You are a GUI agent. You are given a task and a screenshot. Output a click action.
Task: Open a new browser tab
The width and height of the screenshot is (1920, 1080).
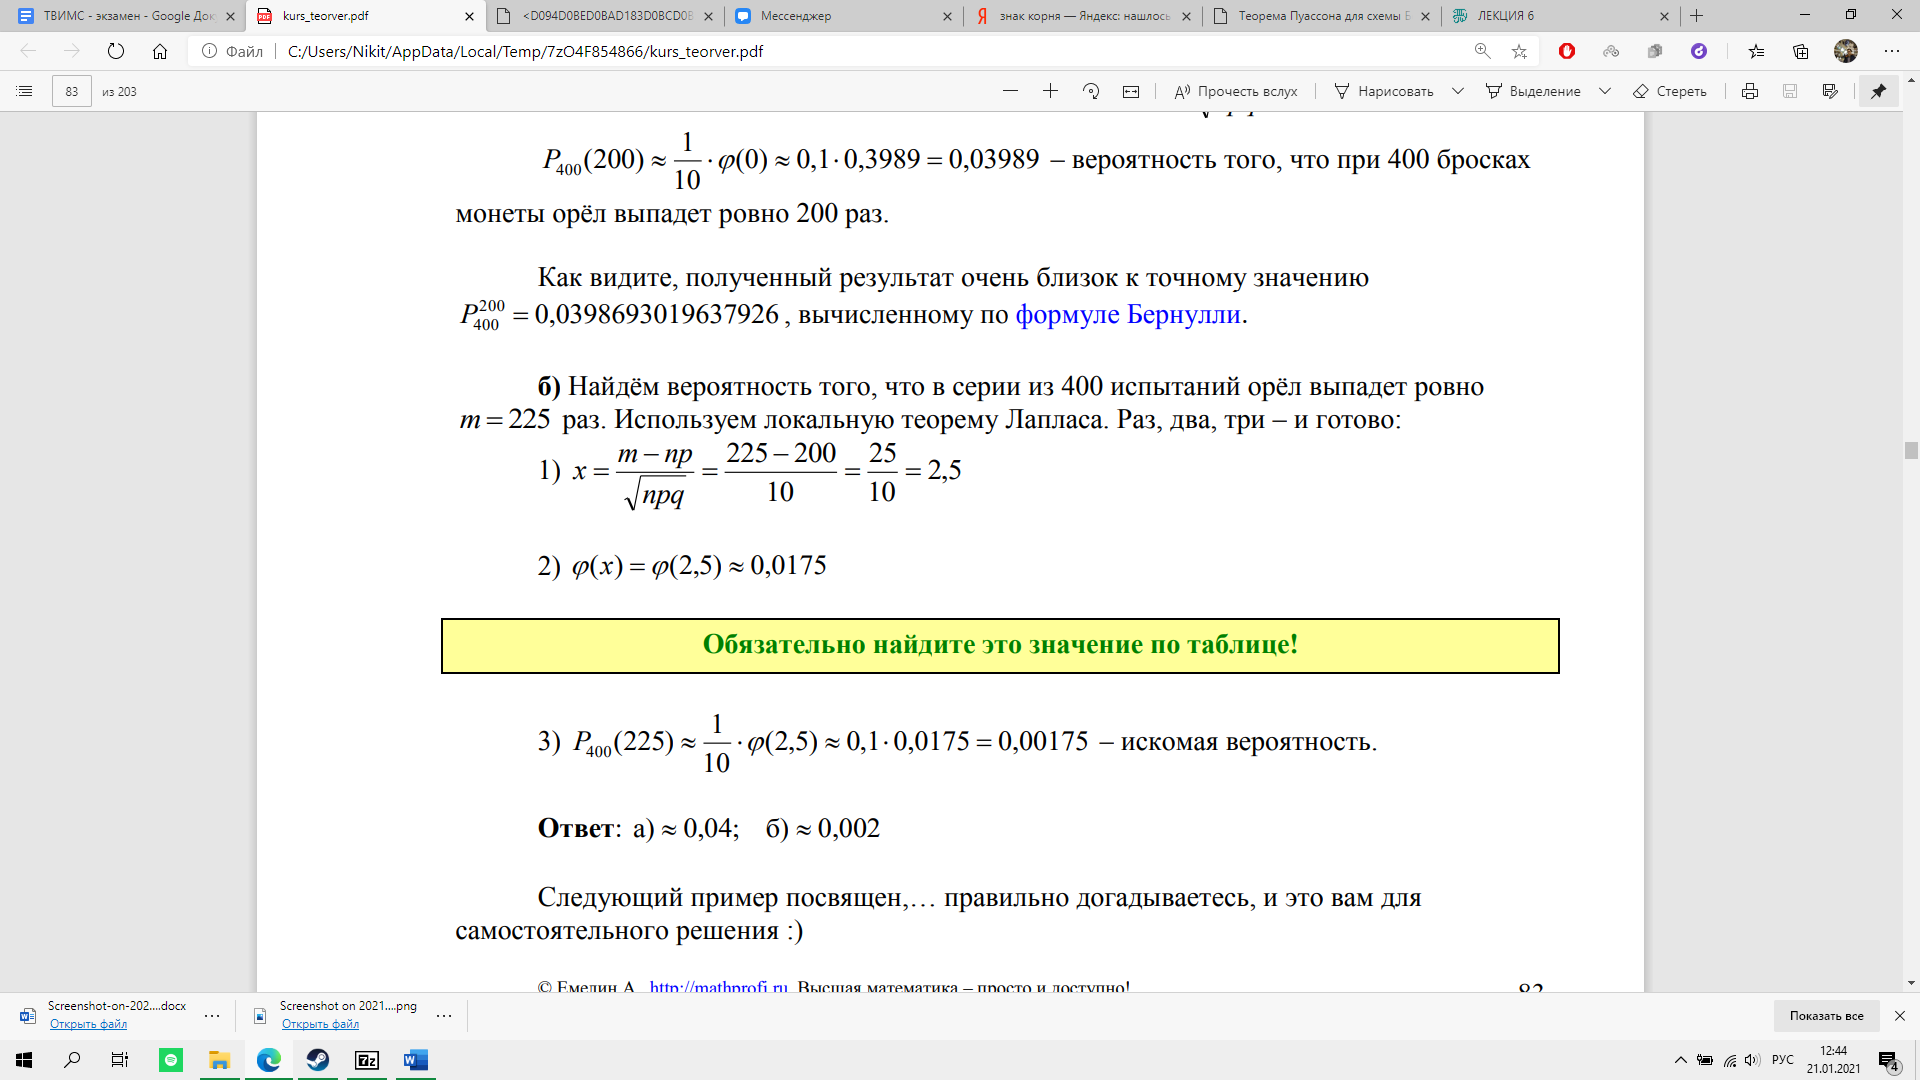click(x=1697, y=16)
